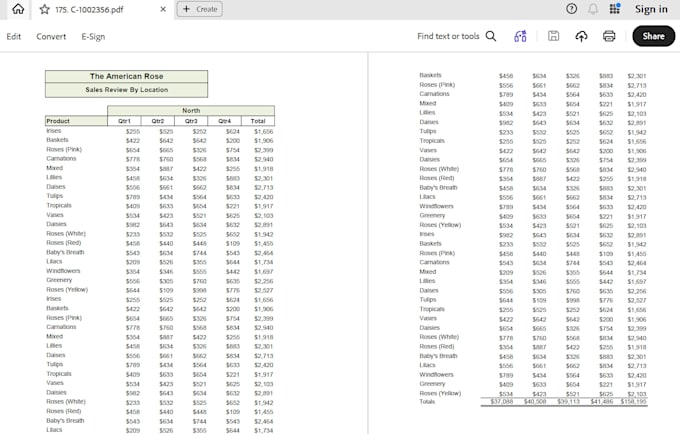Click the Qtr1 total '$37,088'
This screenshot has height=434, width=680.
pos(502,402)
